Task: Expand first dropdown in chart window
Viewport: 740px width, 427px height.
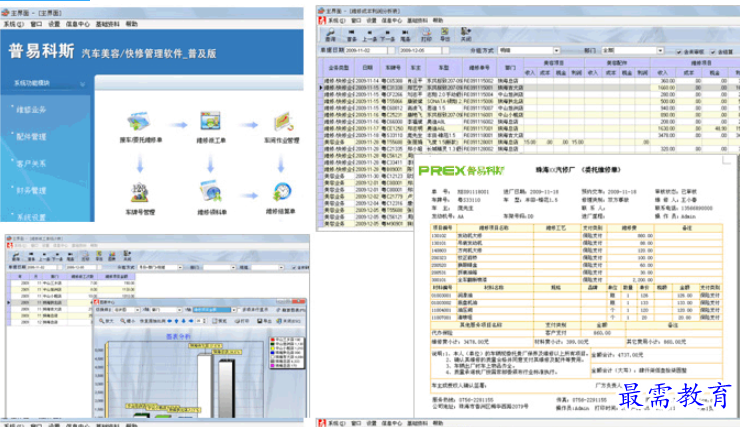Action: coord(137,310)
